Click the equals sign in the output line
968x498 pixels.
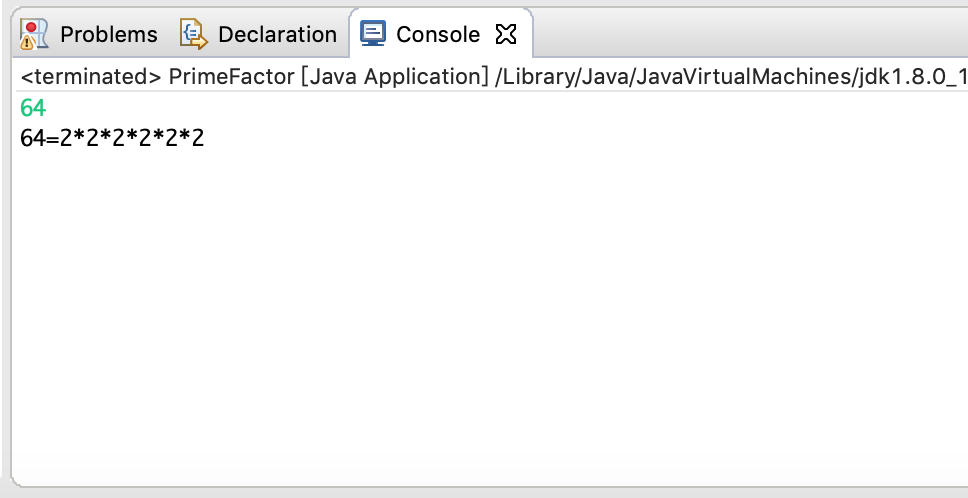click(53, 139)
